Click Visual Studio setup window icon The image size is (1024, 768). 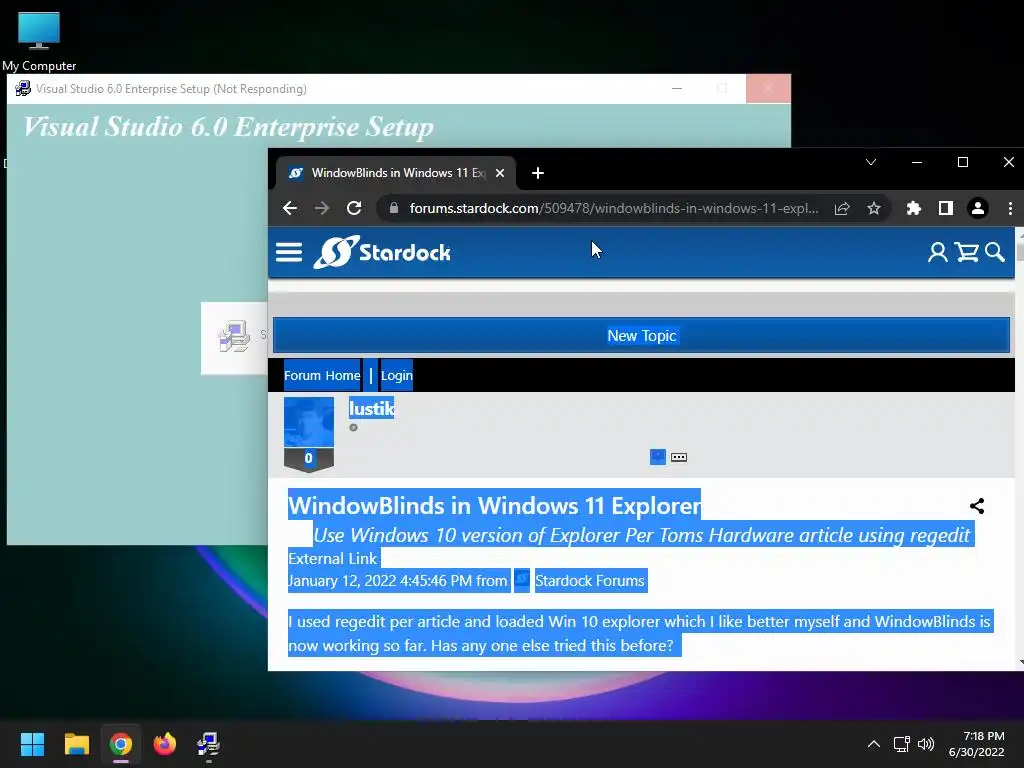23,89
